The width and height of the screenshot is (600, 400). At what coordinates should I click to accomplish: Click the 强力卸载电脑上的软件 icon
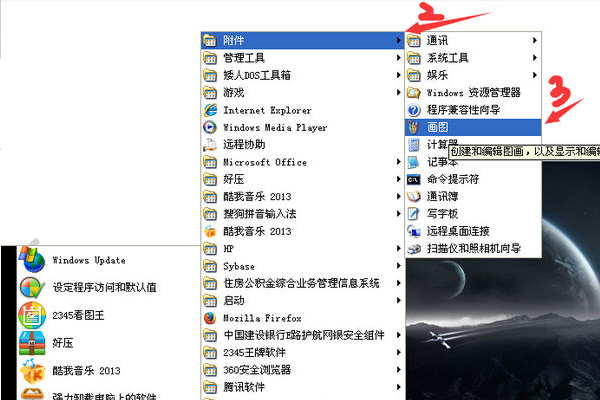32,394
